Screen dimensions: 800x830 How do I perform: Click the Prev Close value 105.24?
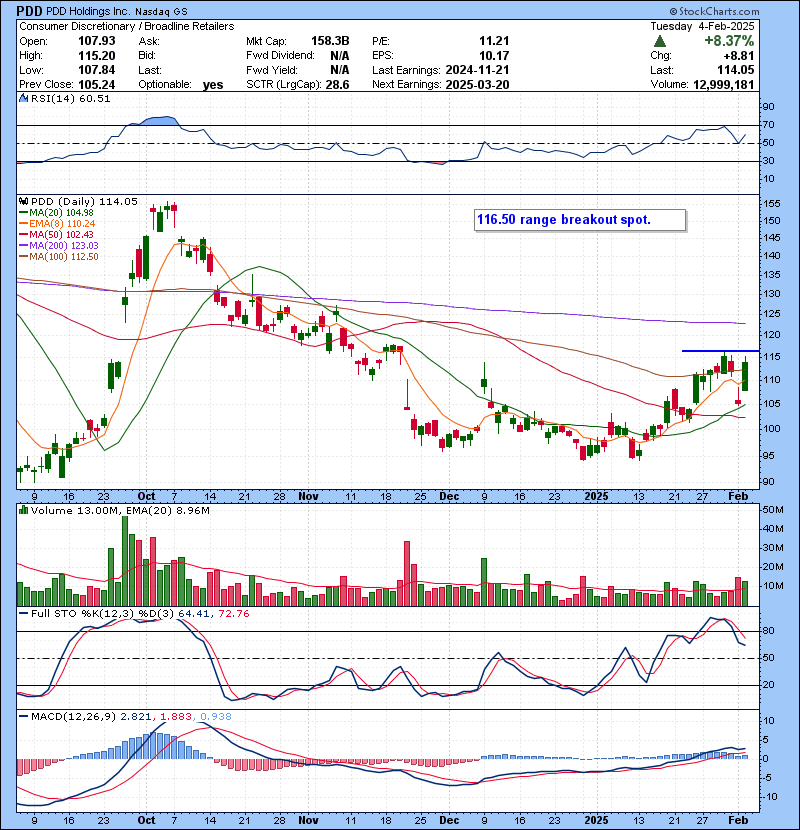tap(96, 85)
